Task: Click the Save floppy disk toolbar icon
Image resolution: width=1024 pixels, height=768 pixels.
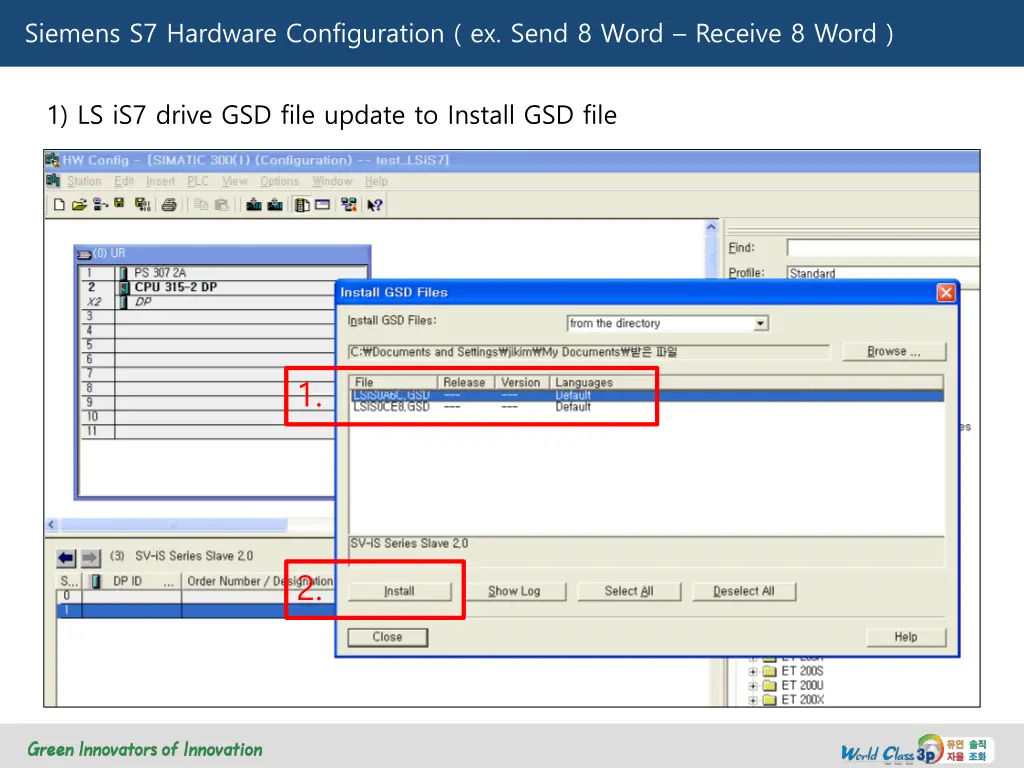Action: 120,204
